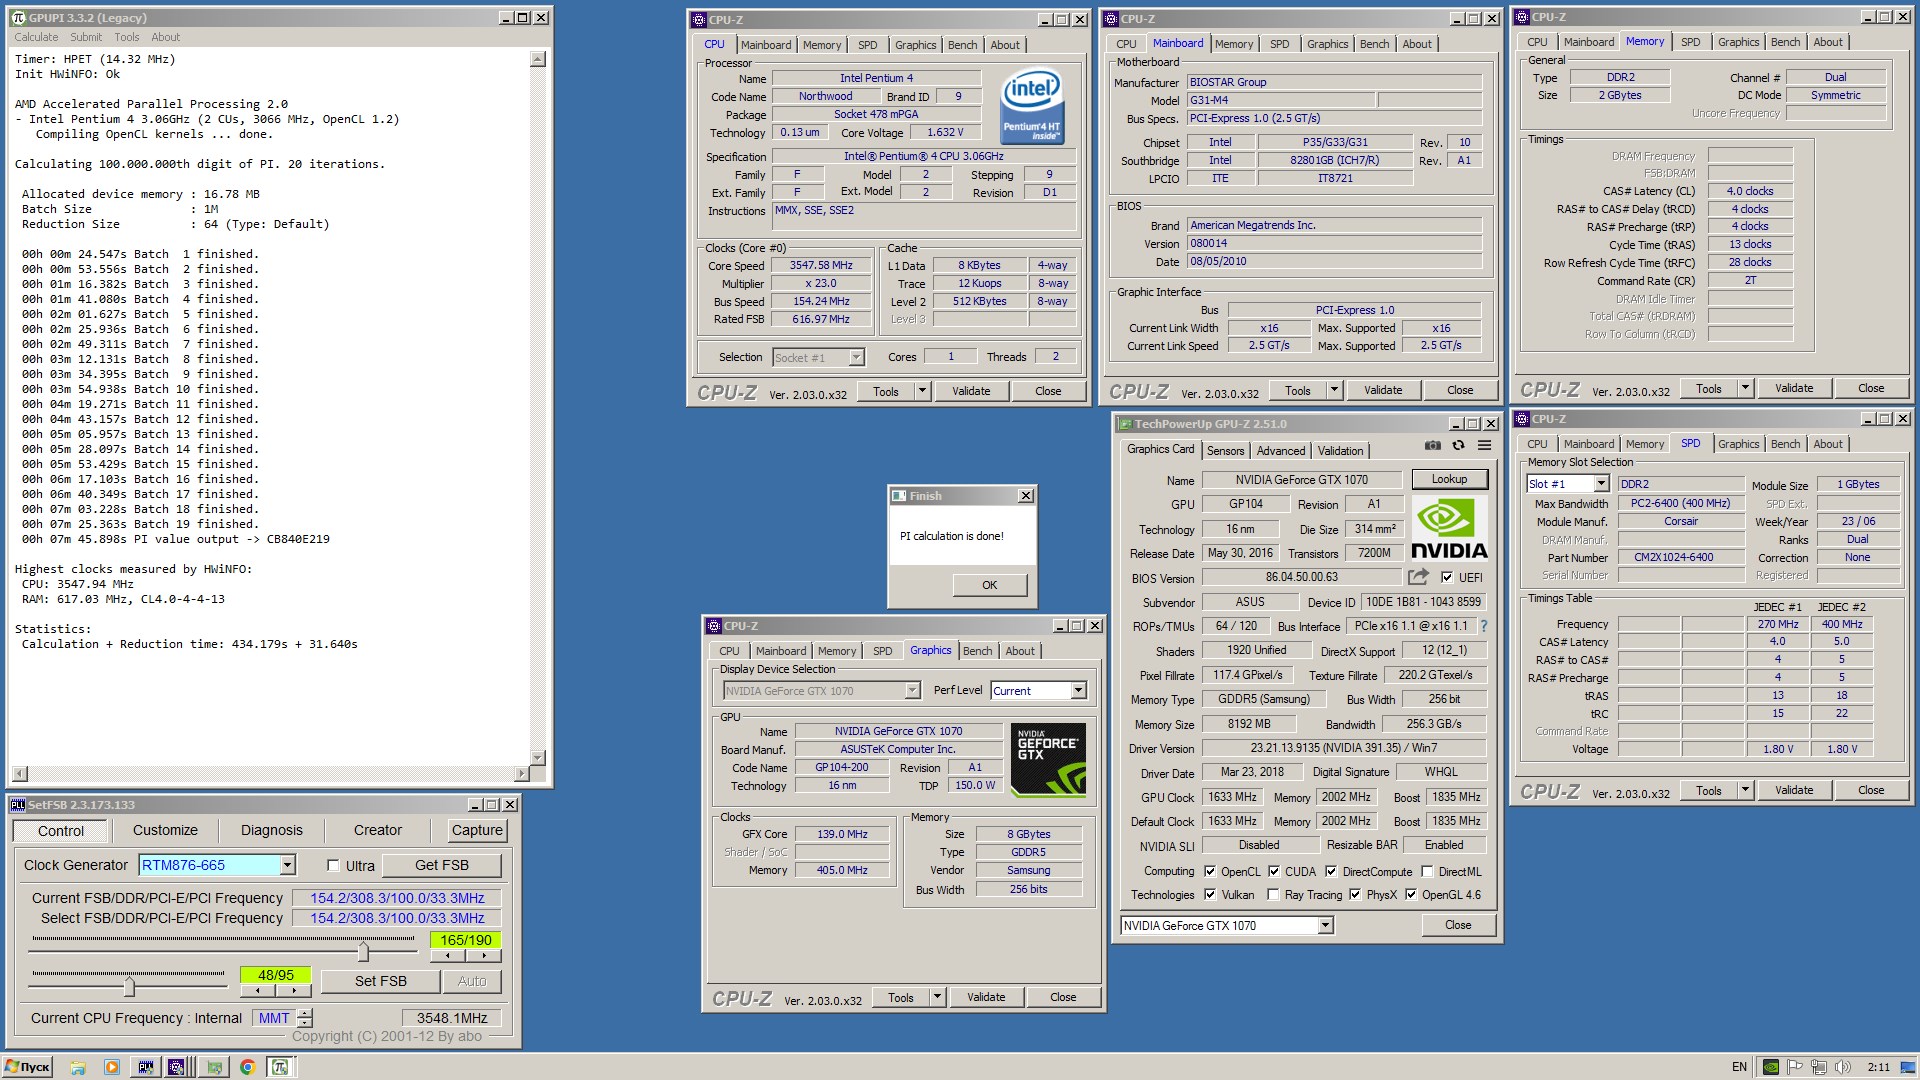Click the Set FSB button

[x=381, y=981]
